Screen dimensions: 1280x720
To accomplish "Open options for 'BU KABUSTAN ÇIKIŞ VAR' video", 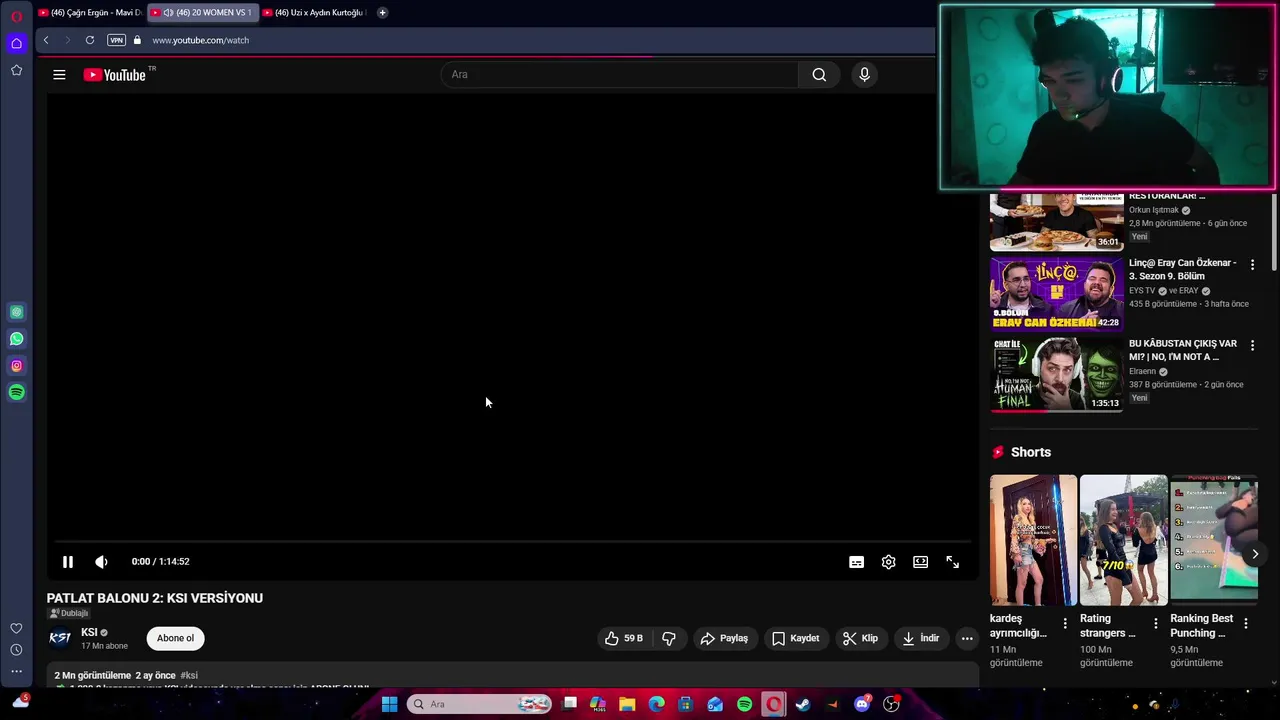I will tap(1252, 346).
